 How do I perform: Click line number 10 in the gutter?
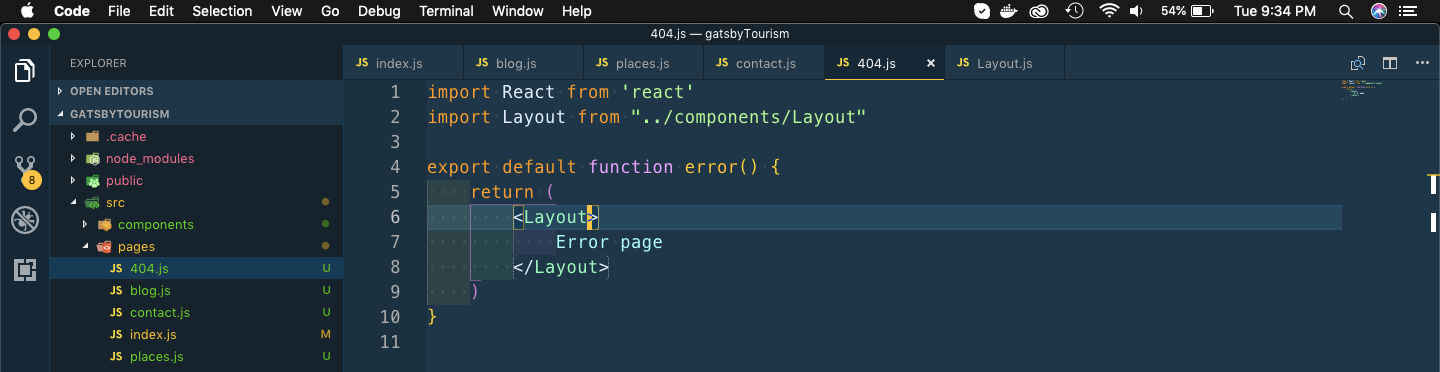pos(389,317)
